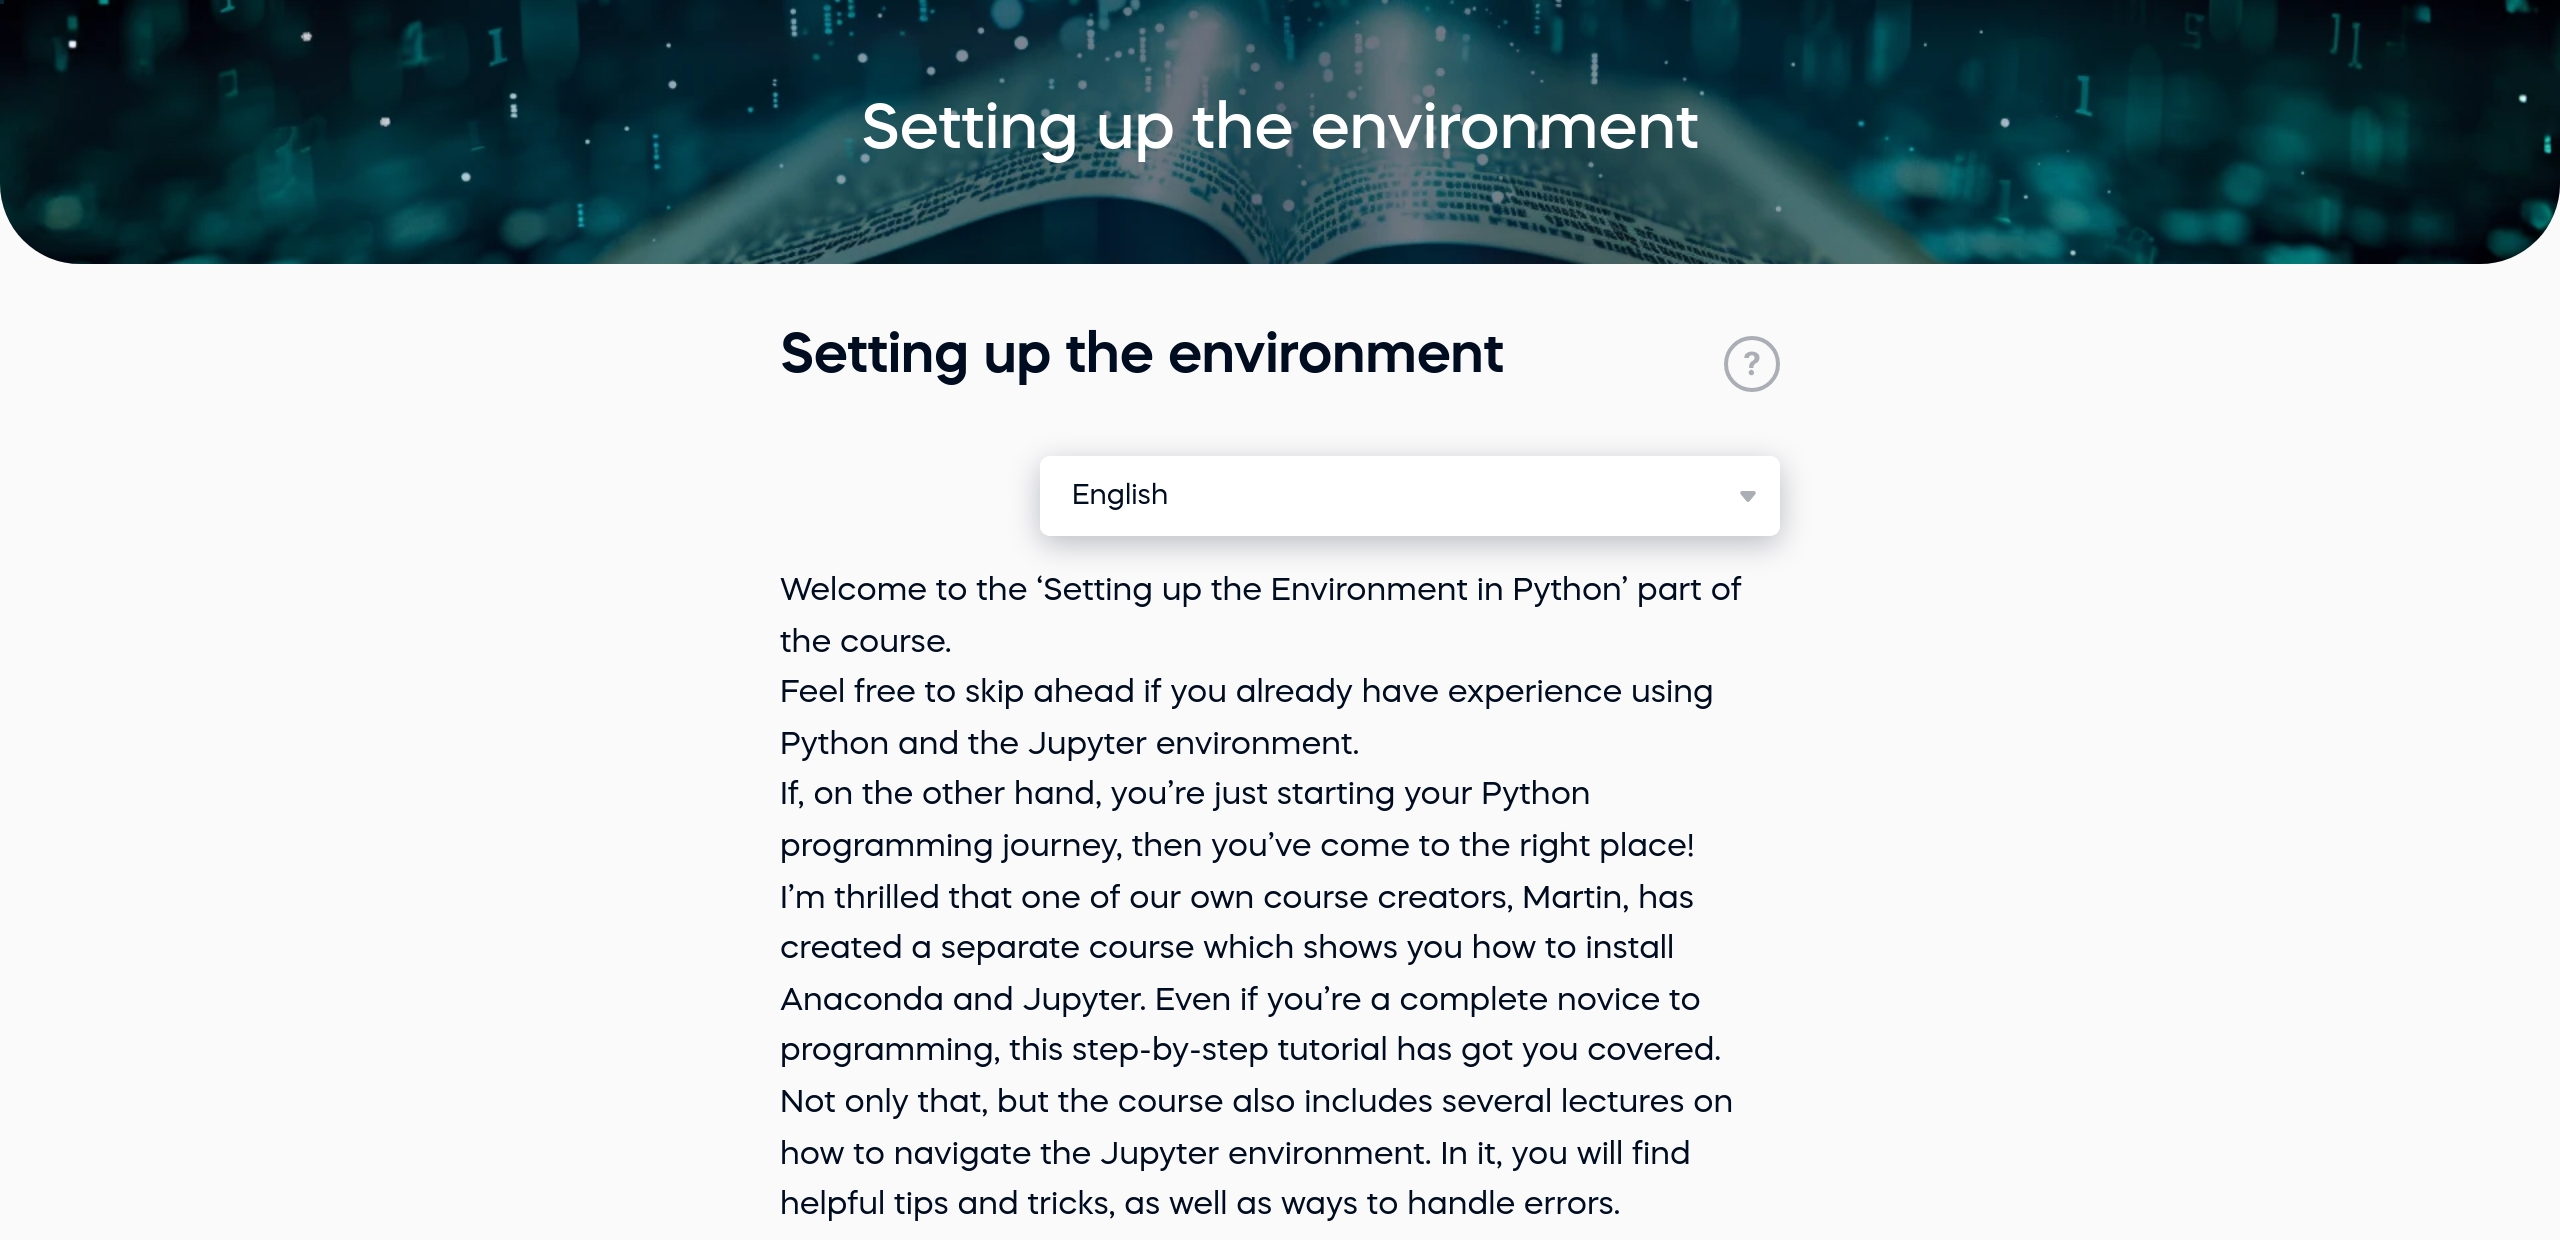Select the 'English' label inside the dropdown
The width and height of the screenshot is (2560, 1240).
coord(1119,495)
